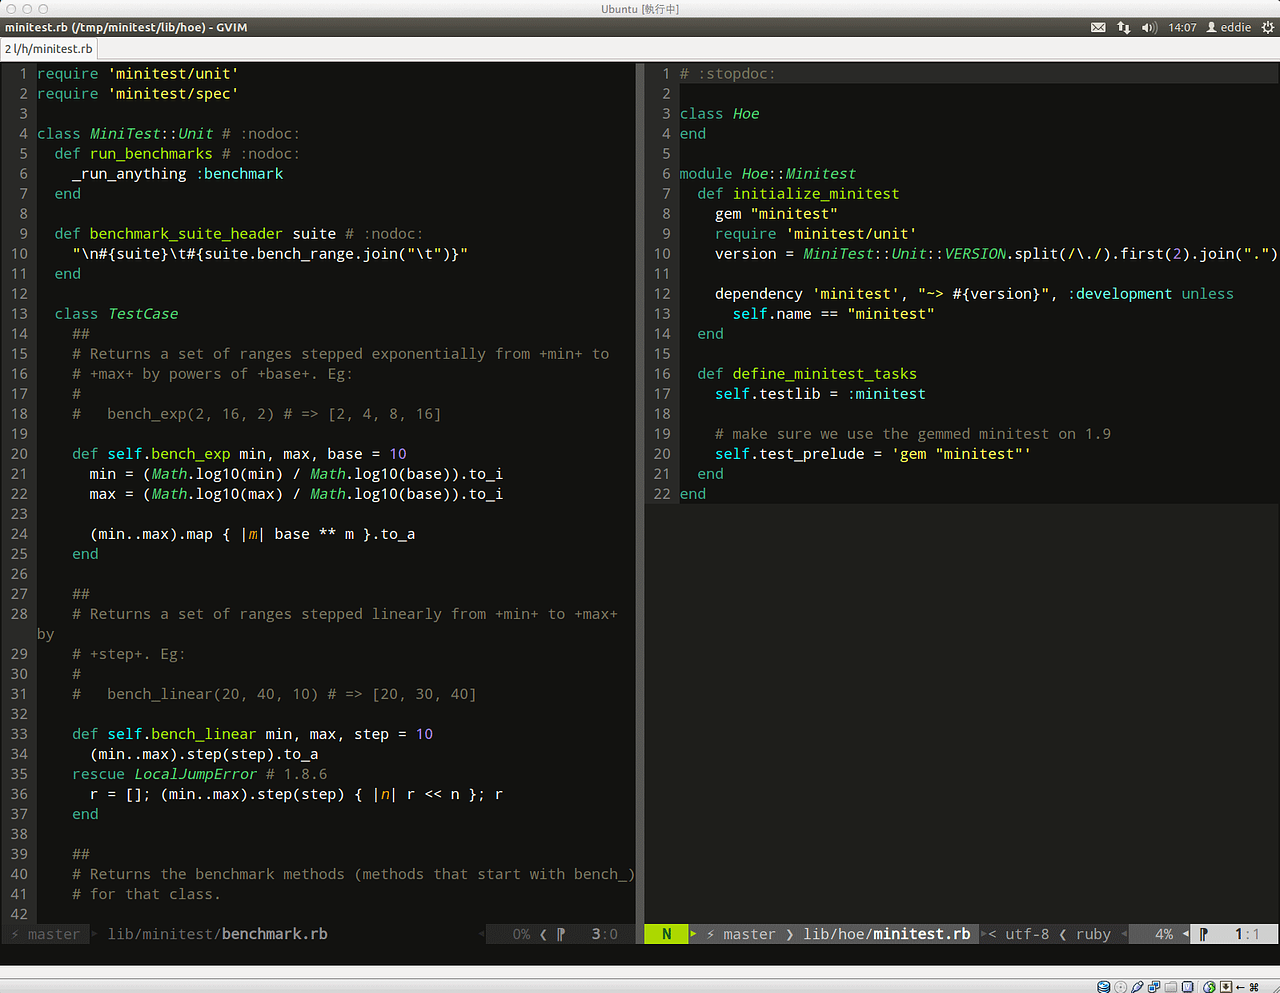1280x993 pixels.
Task: Click 'master' branch in right statusline
Action: pyautogui.click(x=749, y=934)
